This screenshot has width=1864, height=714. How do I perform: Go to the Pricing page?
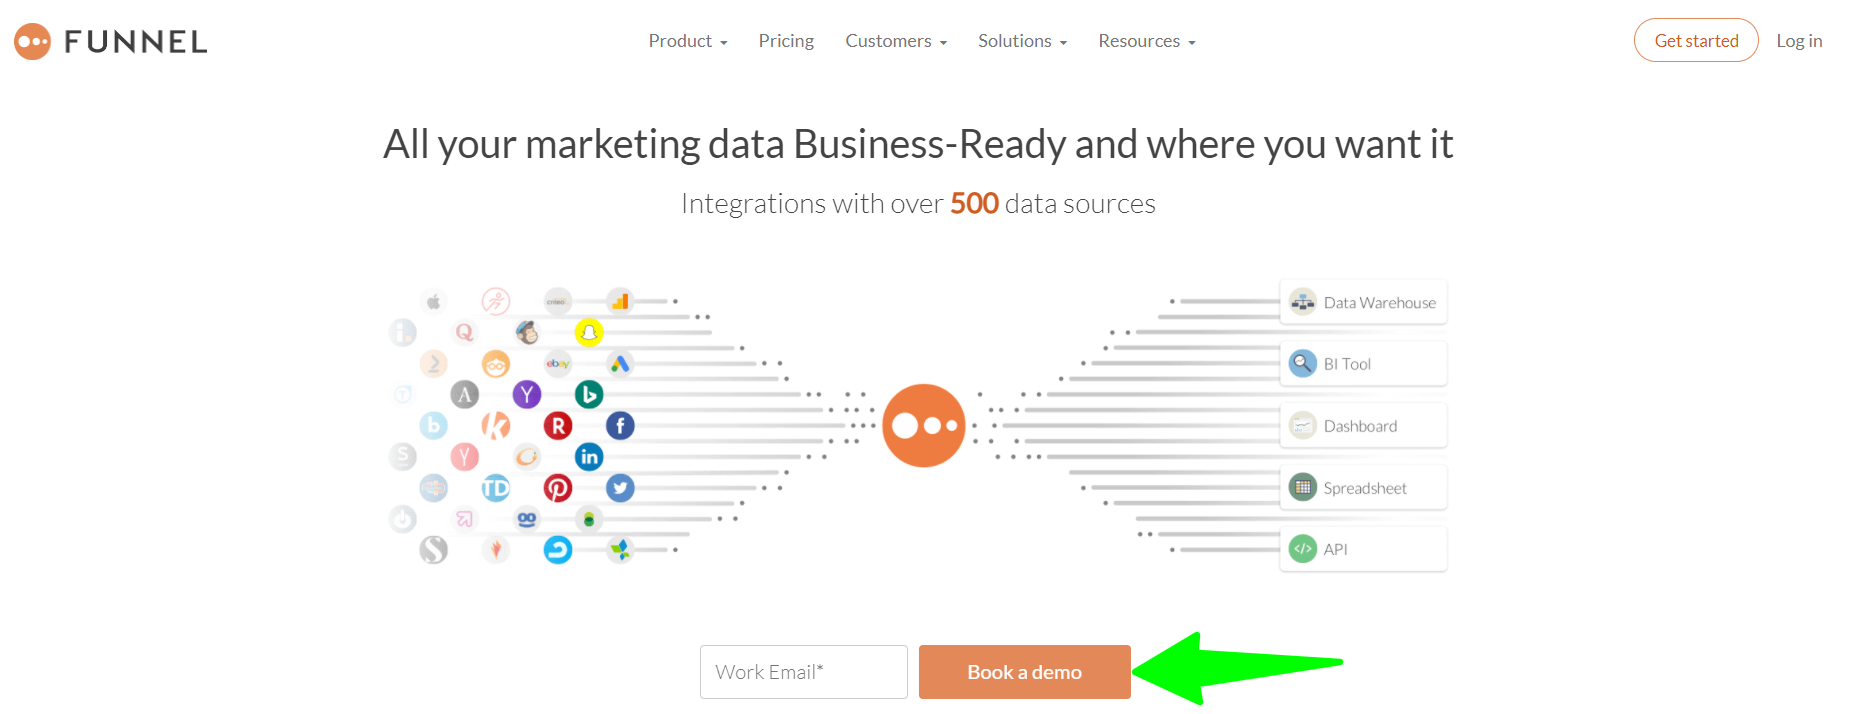click(786, 40)
